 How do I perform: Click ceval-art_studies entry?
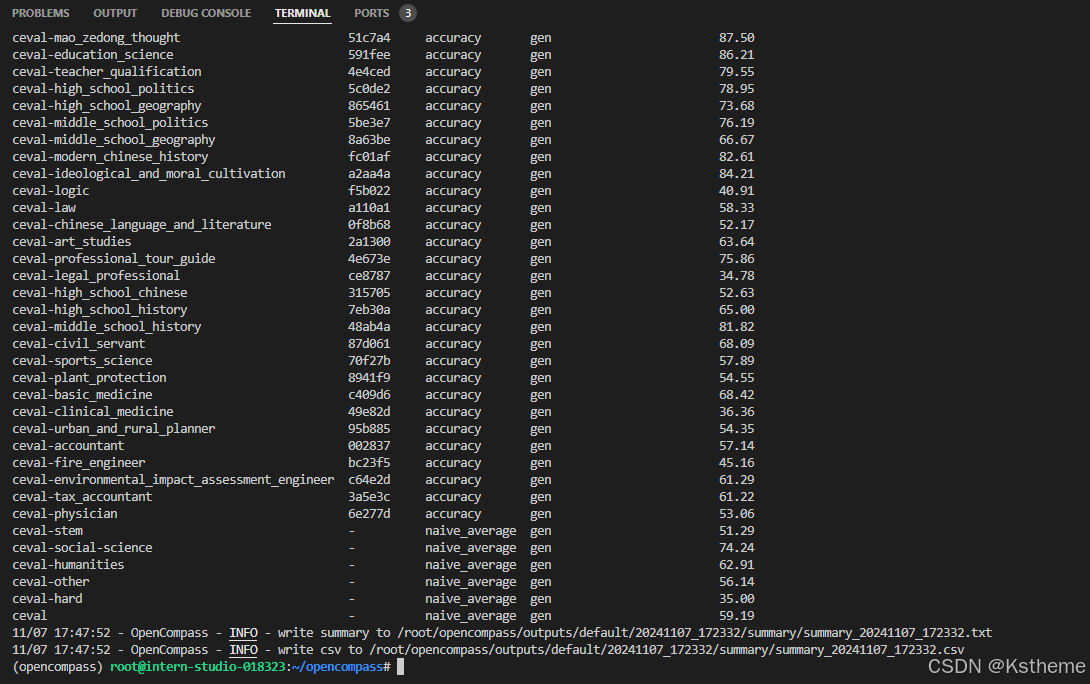click(x=72, y=241)
